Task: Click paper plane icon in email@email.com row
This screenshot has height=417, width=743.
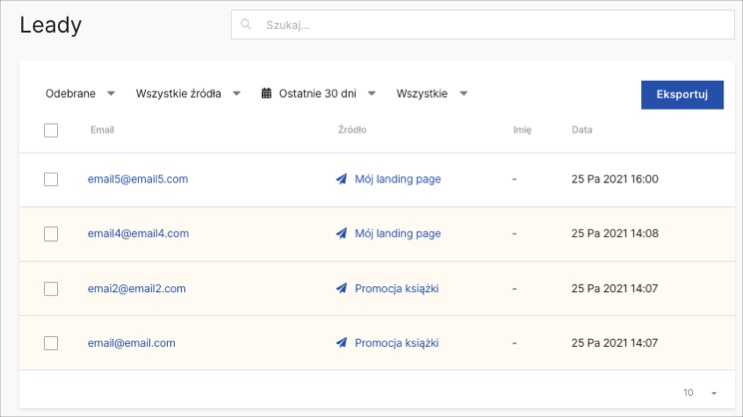Action: pos(341,343)
